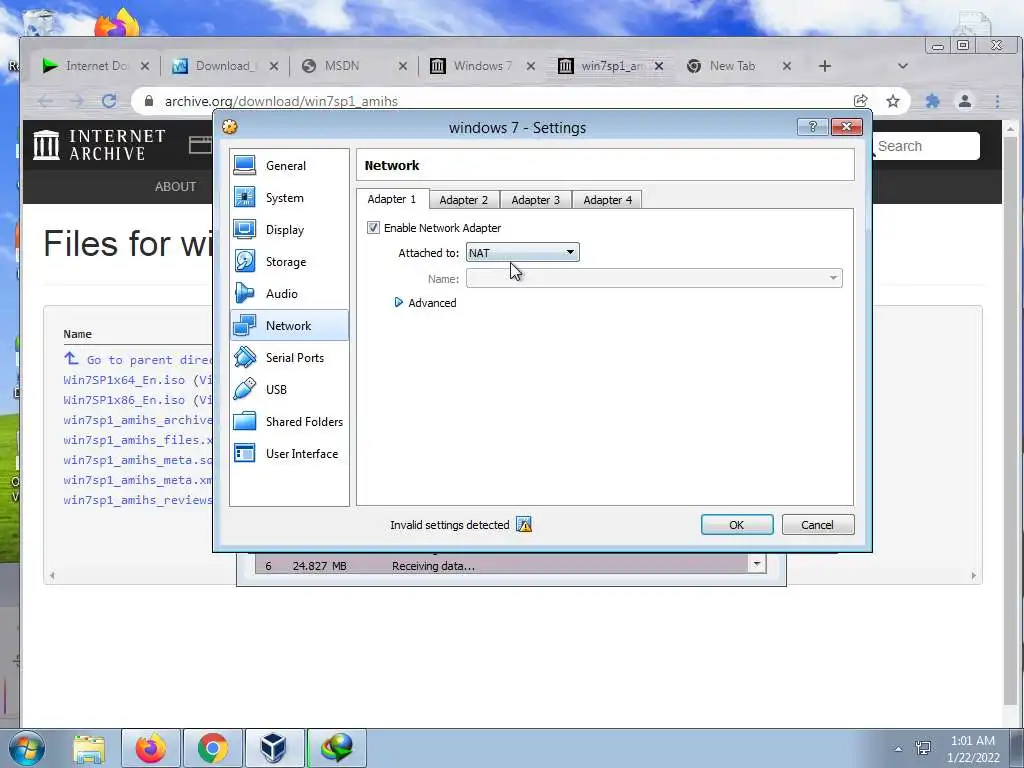Open the Storage settings category
1024x768 pixels.
[289, 262]
